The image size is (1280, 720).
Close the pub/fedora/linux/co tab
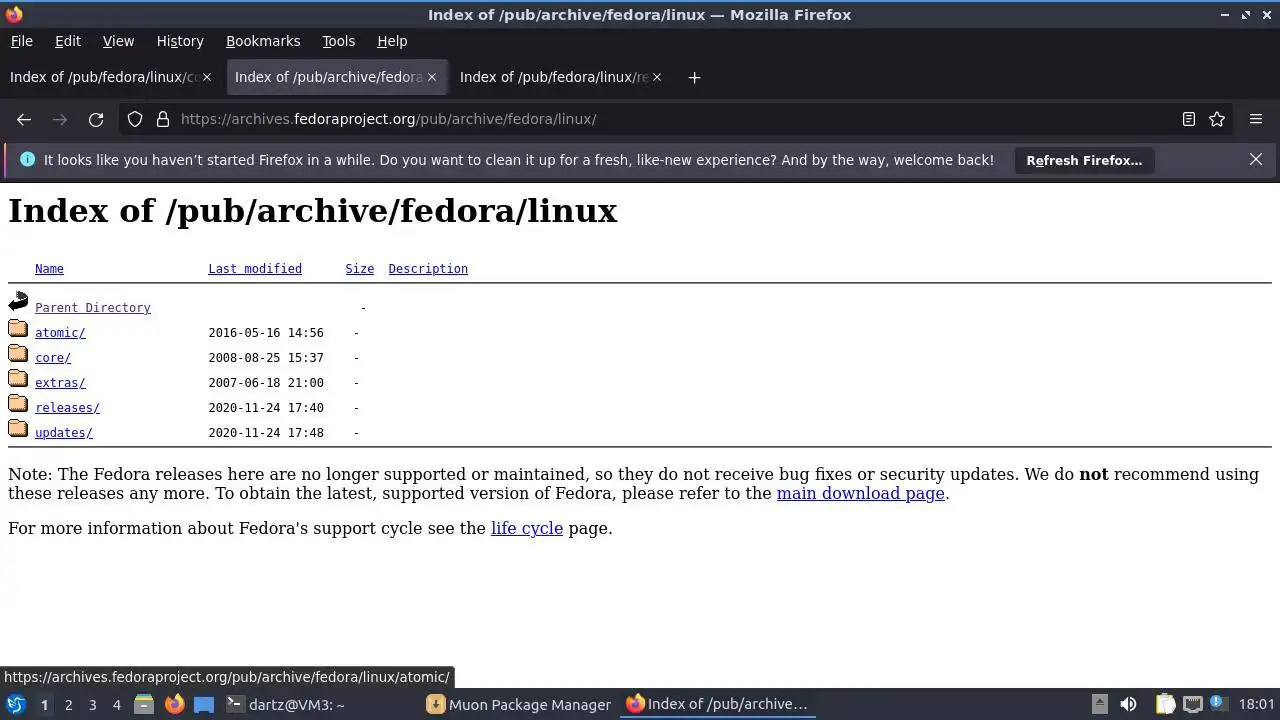(207, 77)
